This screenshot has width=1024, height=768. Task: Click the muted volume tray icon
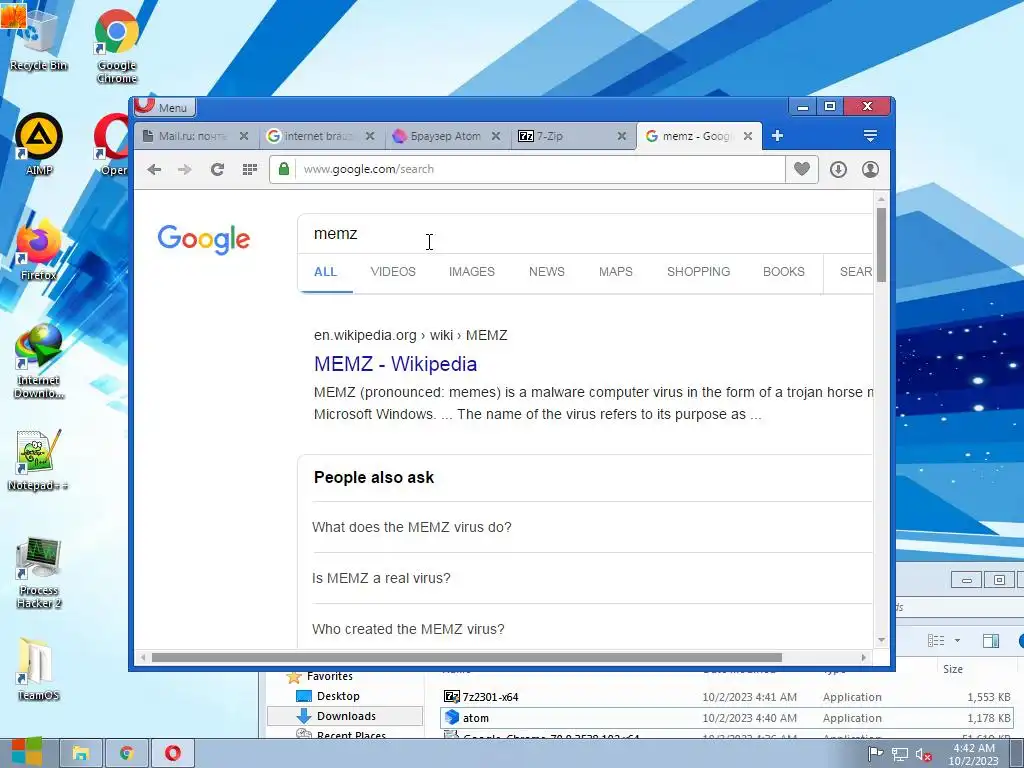[923, 755]
